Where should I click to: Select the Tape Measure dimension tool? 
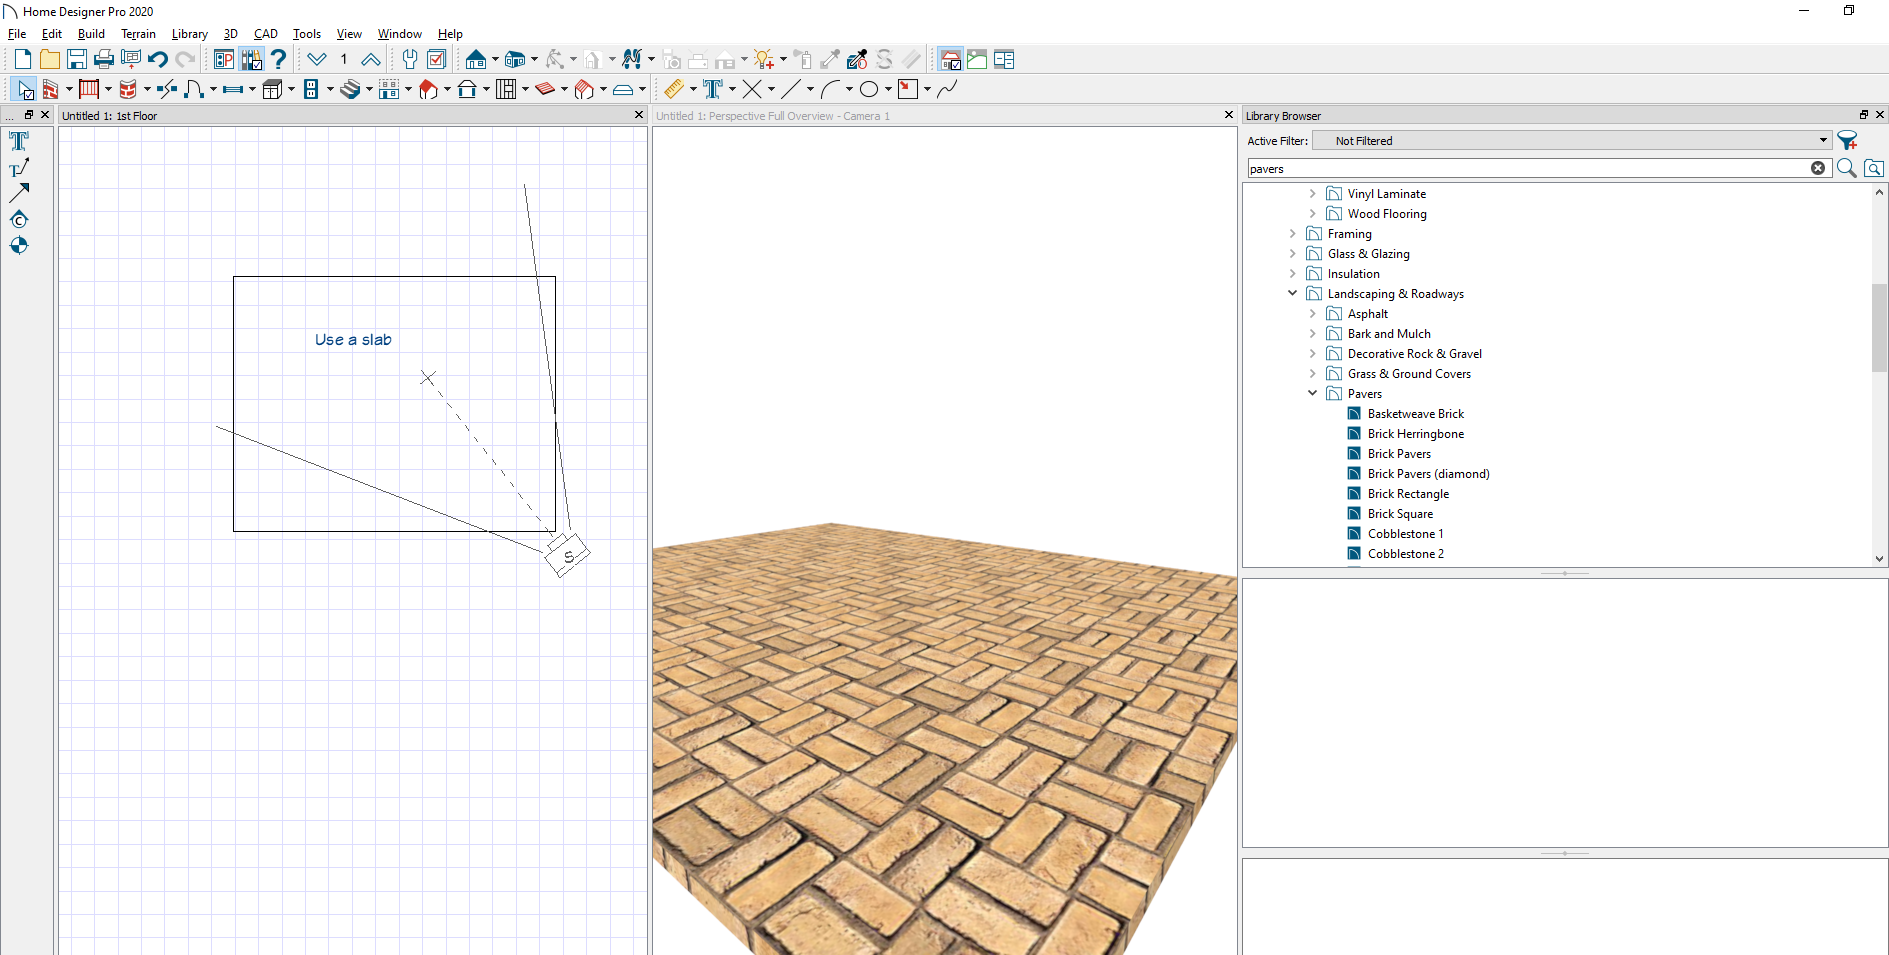pyautogui.click(x=674, y=90)
